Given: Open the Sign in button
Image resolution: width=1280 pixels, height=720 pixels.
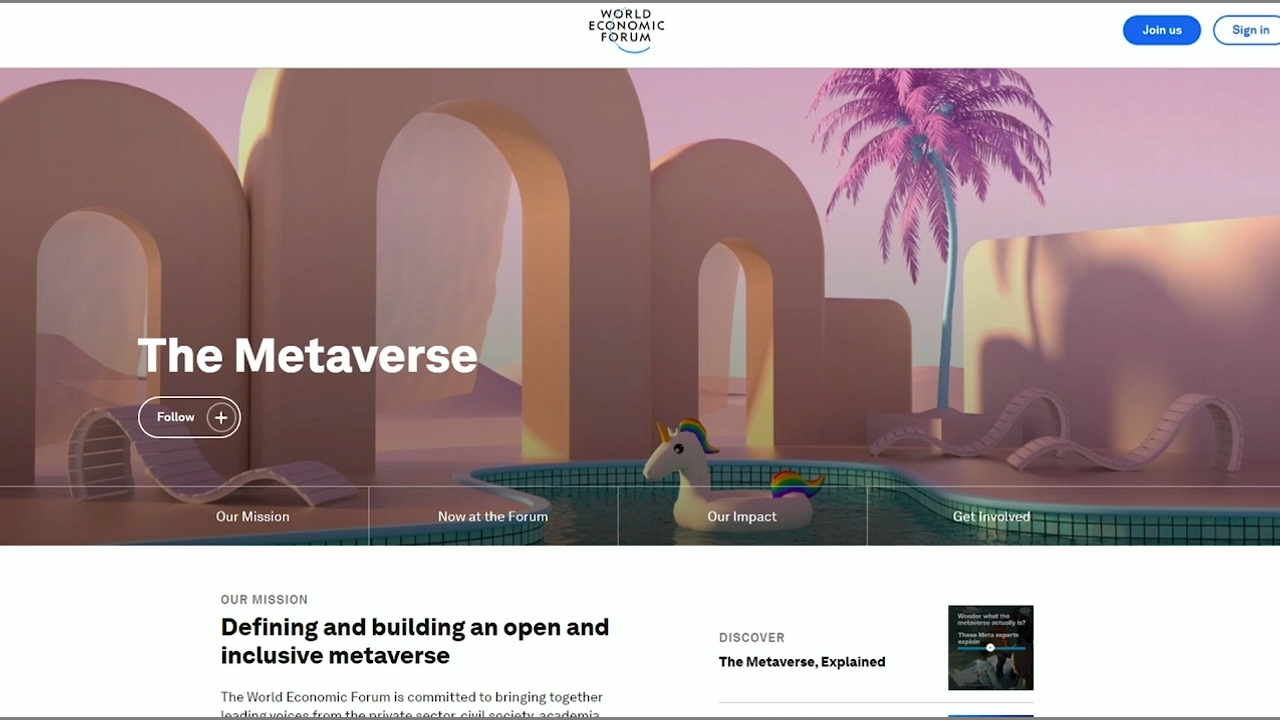Looking at the screenshot, I should click(x=1249, y=30).
